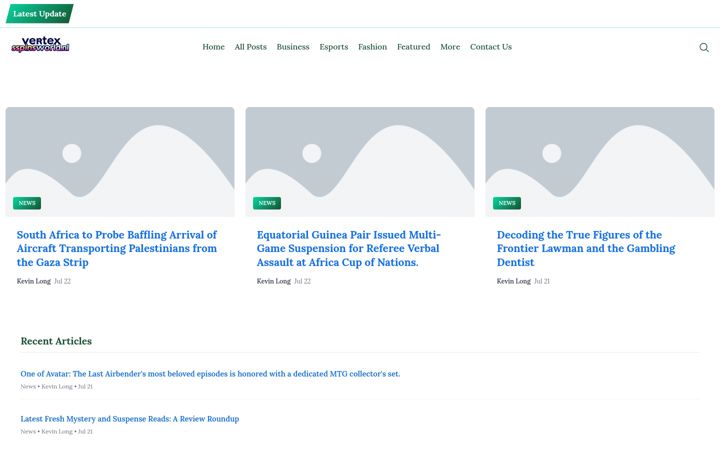Open the Contact Us page
The width and height of the screenshot is (720, 450).
[x=491, y=47]
